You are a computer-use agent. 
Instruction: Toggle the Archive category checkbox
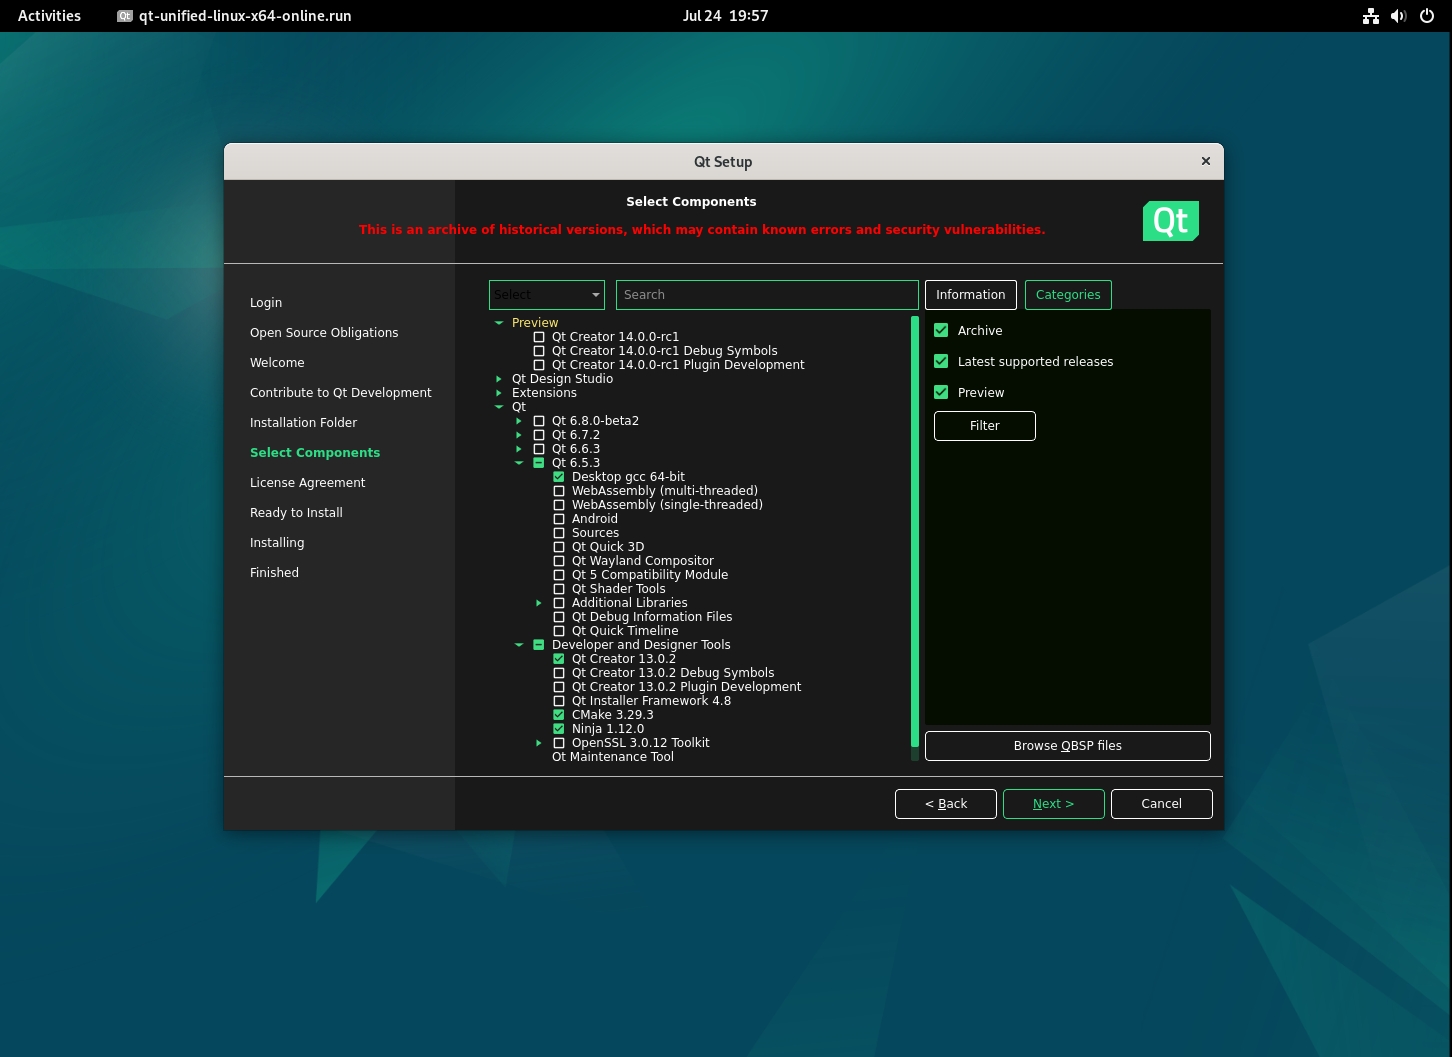pos(941,330)
